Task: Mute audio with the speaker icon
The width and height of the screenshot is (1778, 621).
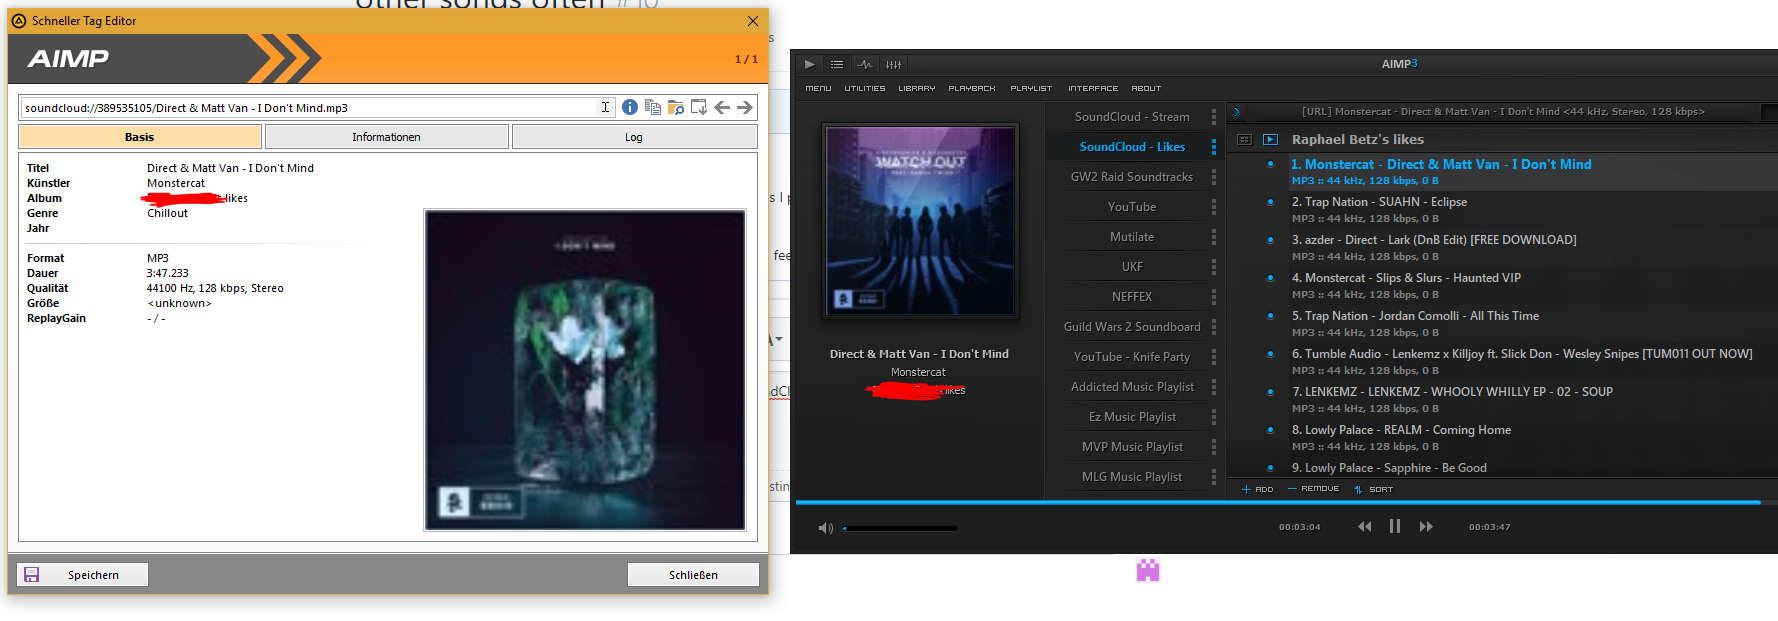Action: click(825, 528)
